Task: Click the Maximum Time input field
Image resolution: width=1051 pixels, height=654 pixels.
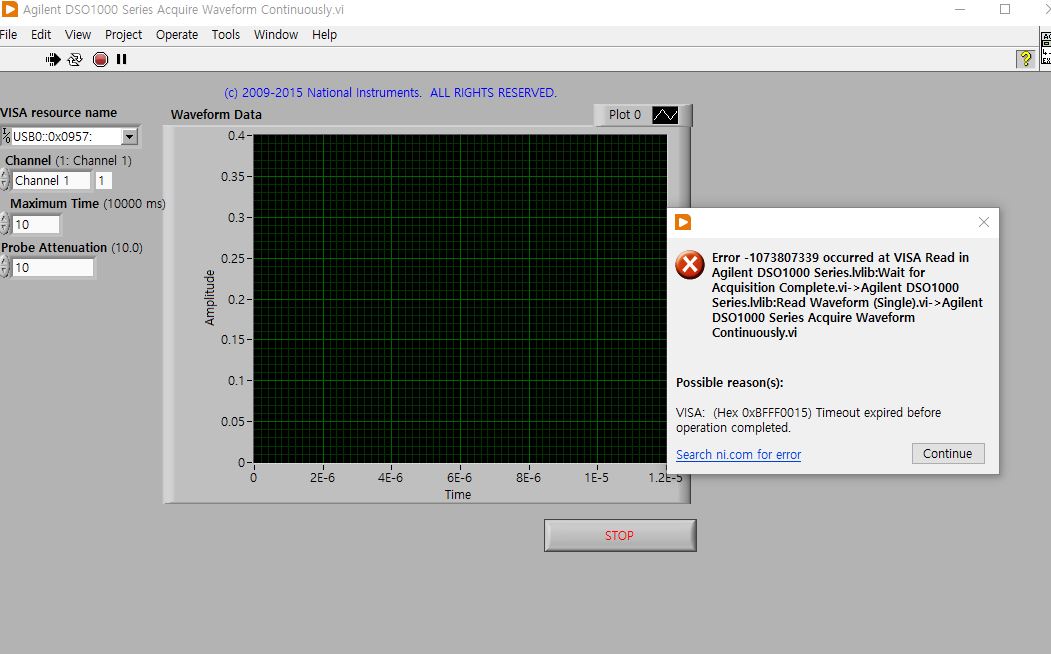Action: (x=36, y=224)
